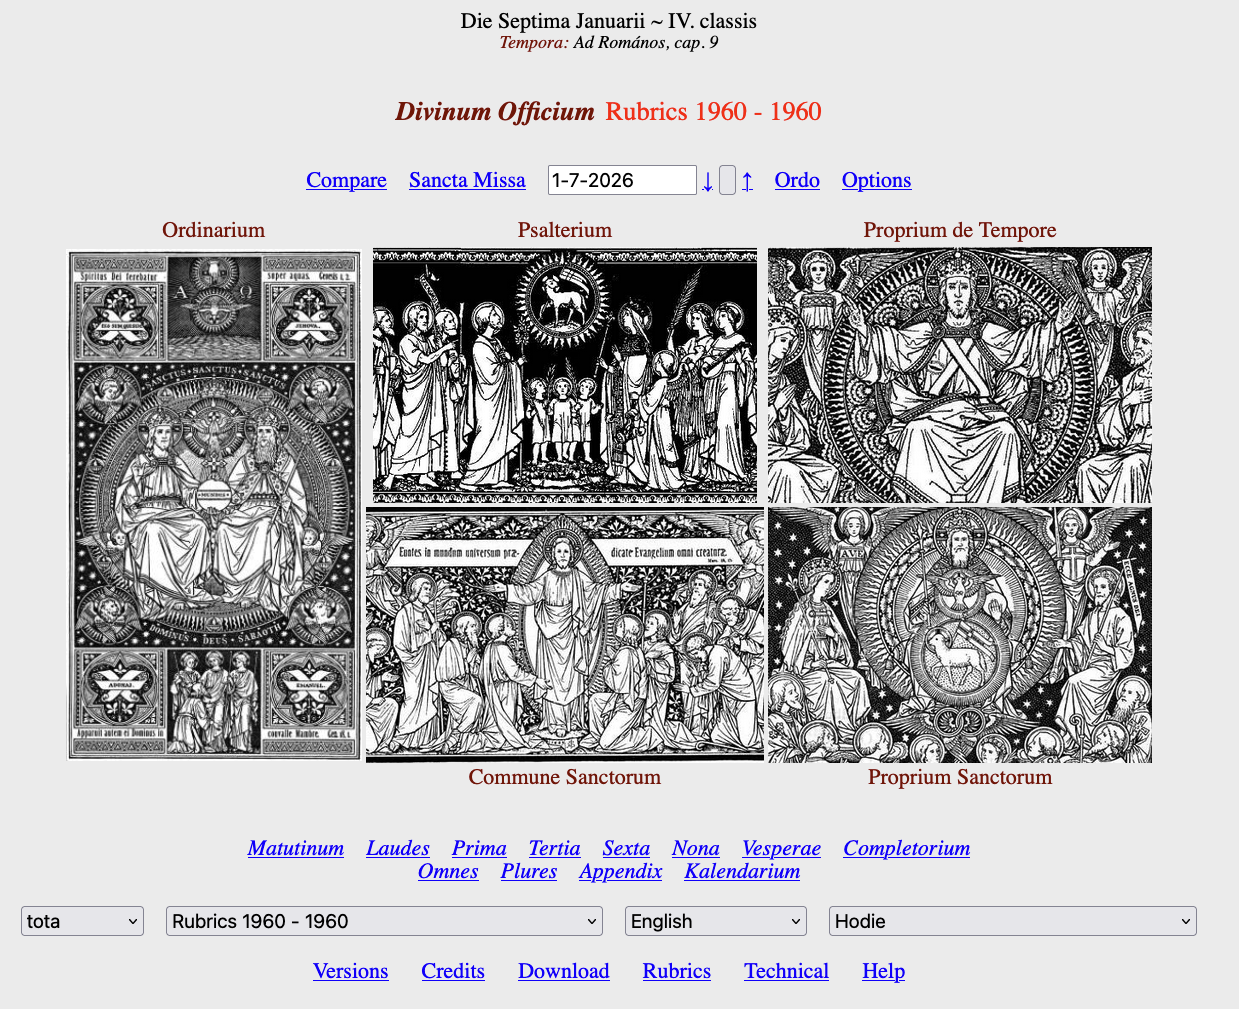Open Proprium de Tempore via its illustration
1239x1009 pixels.
959,375
